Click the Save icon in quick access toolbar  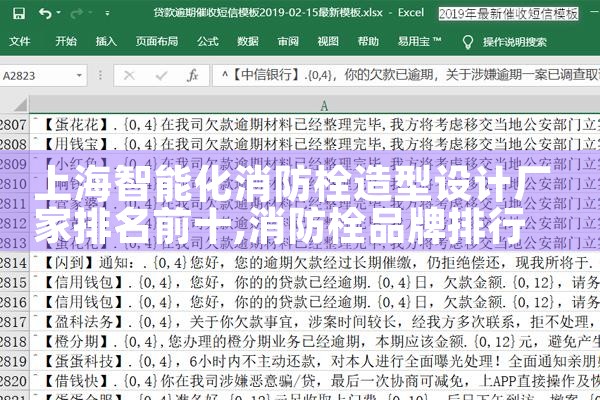pyautogui.click(x=18, y=13)
